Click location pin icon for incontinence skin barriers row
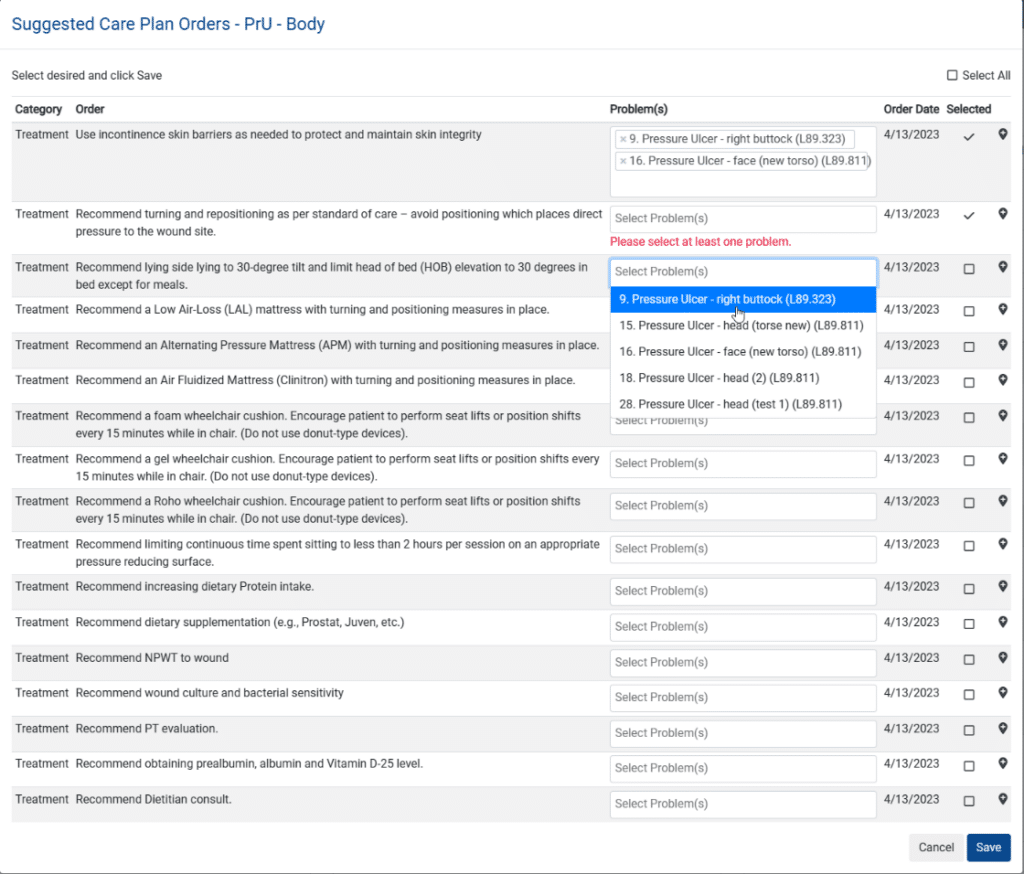 pos(1002,135)
